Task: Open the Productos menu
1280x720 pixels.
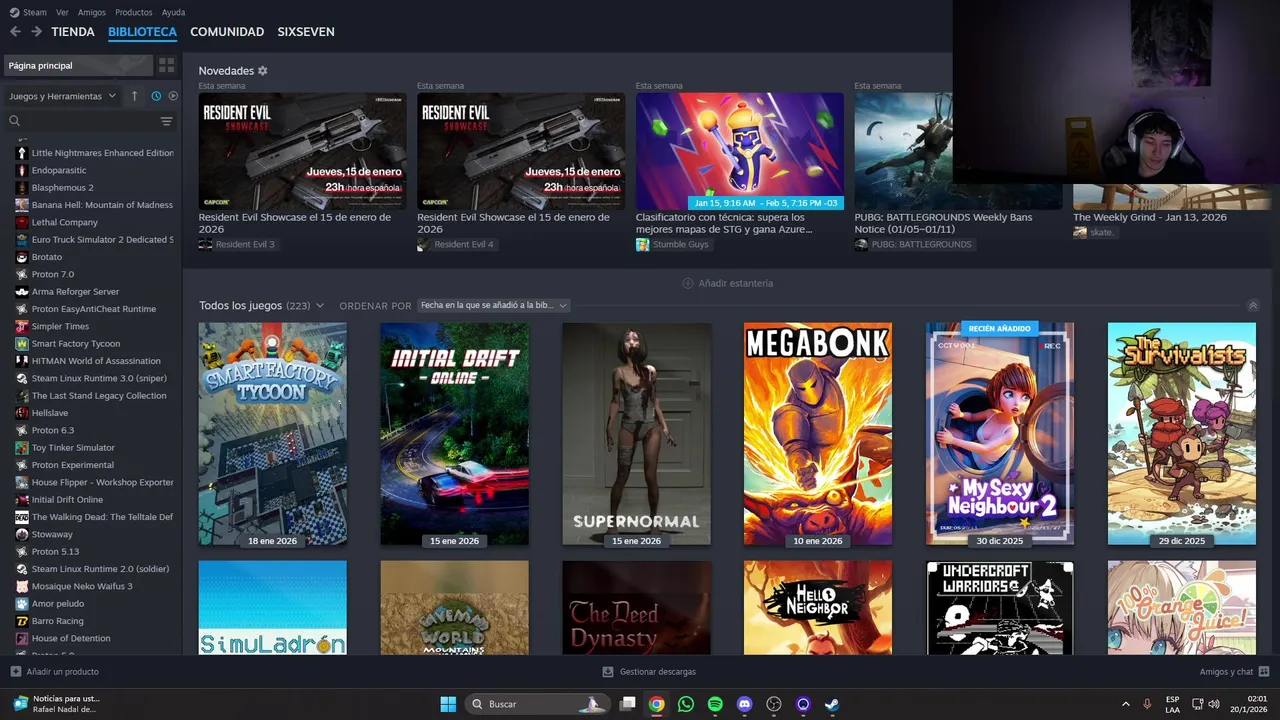Action: coord(134,12)
